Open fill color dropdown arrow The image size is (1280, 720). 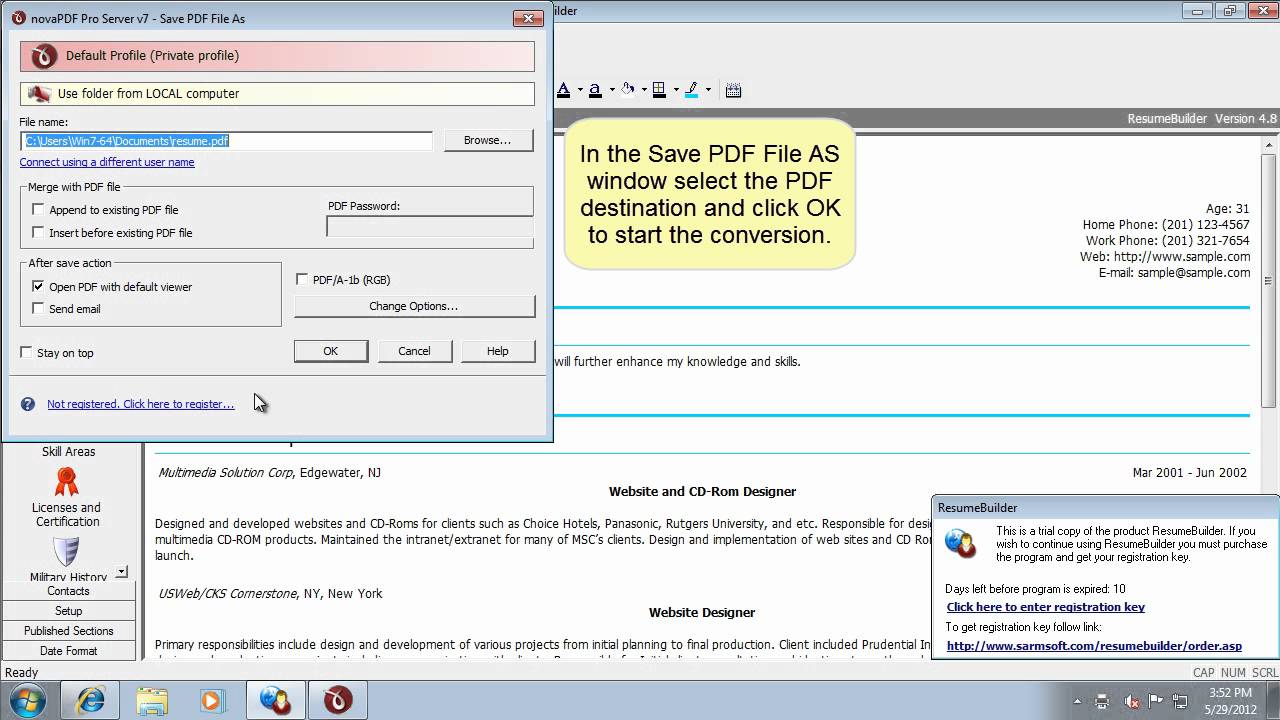tap(643, 90)
